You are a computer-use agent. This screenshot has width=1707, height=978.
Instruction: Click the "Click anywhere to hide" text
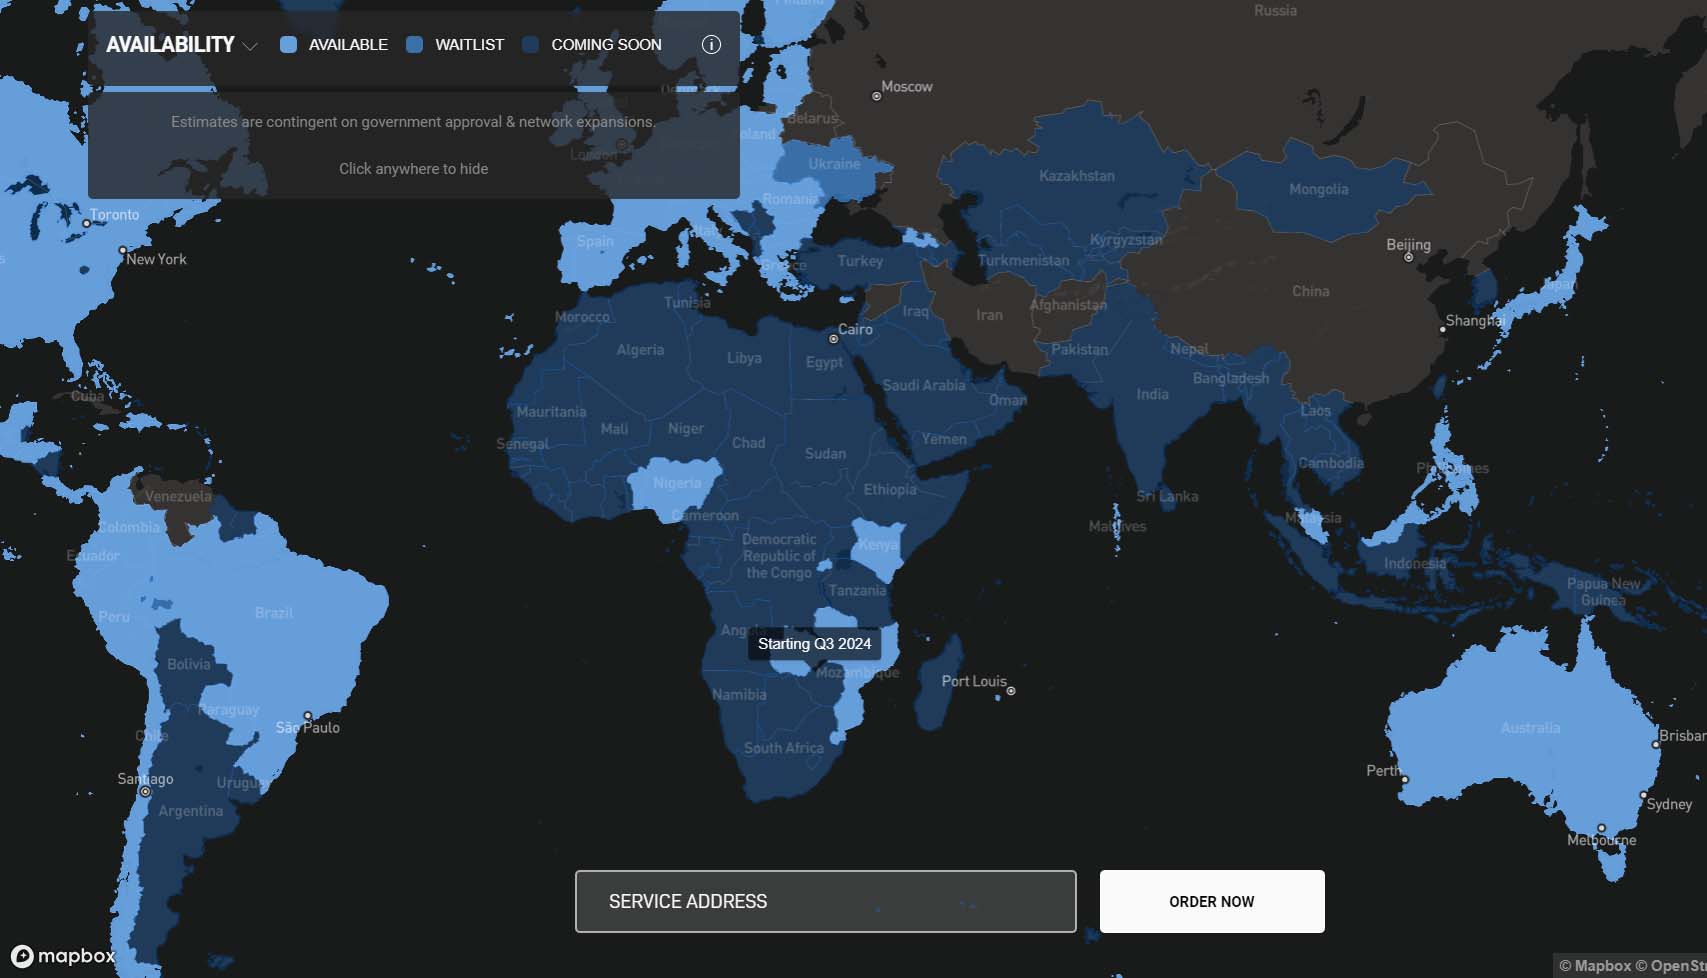(413, 169)
